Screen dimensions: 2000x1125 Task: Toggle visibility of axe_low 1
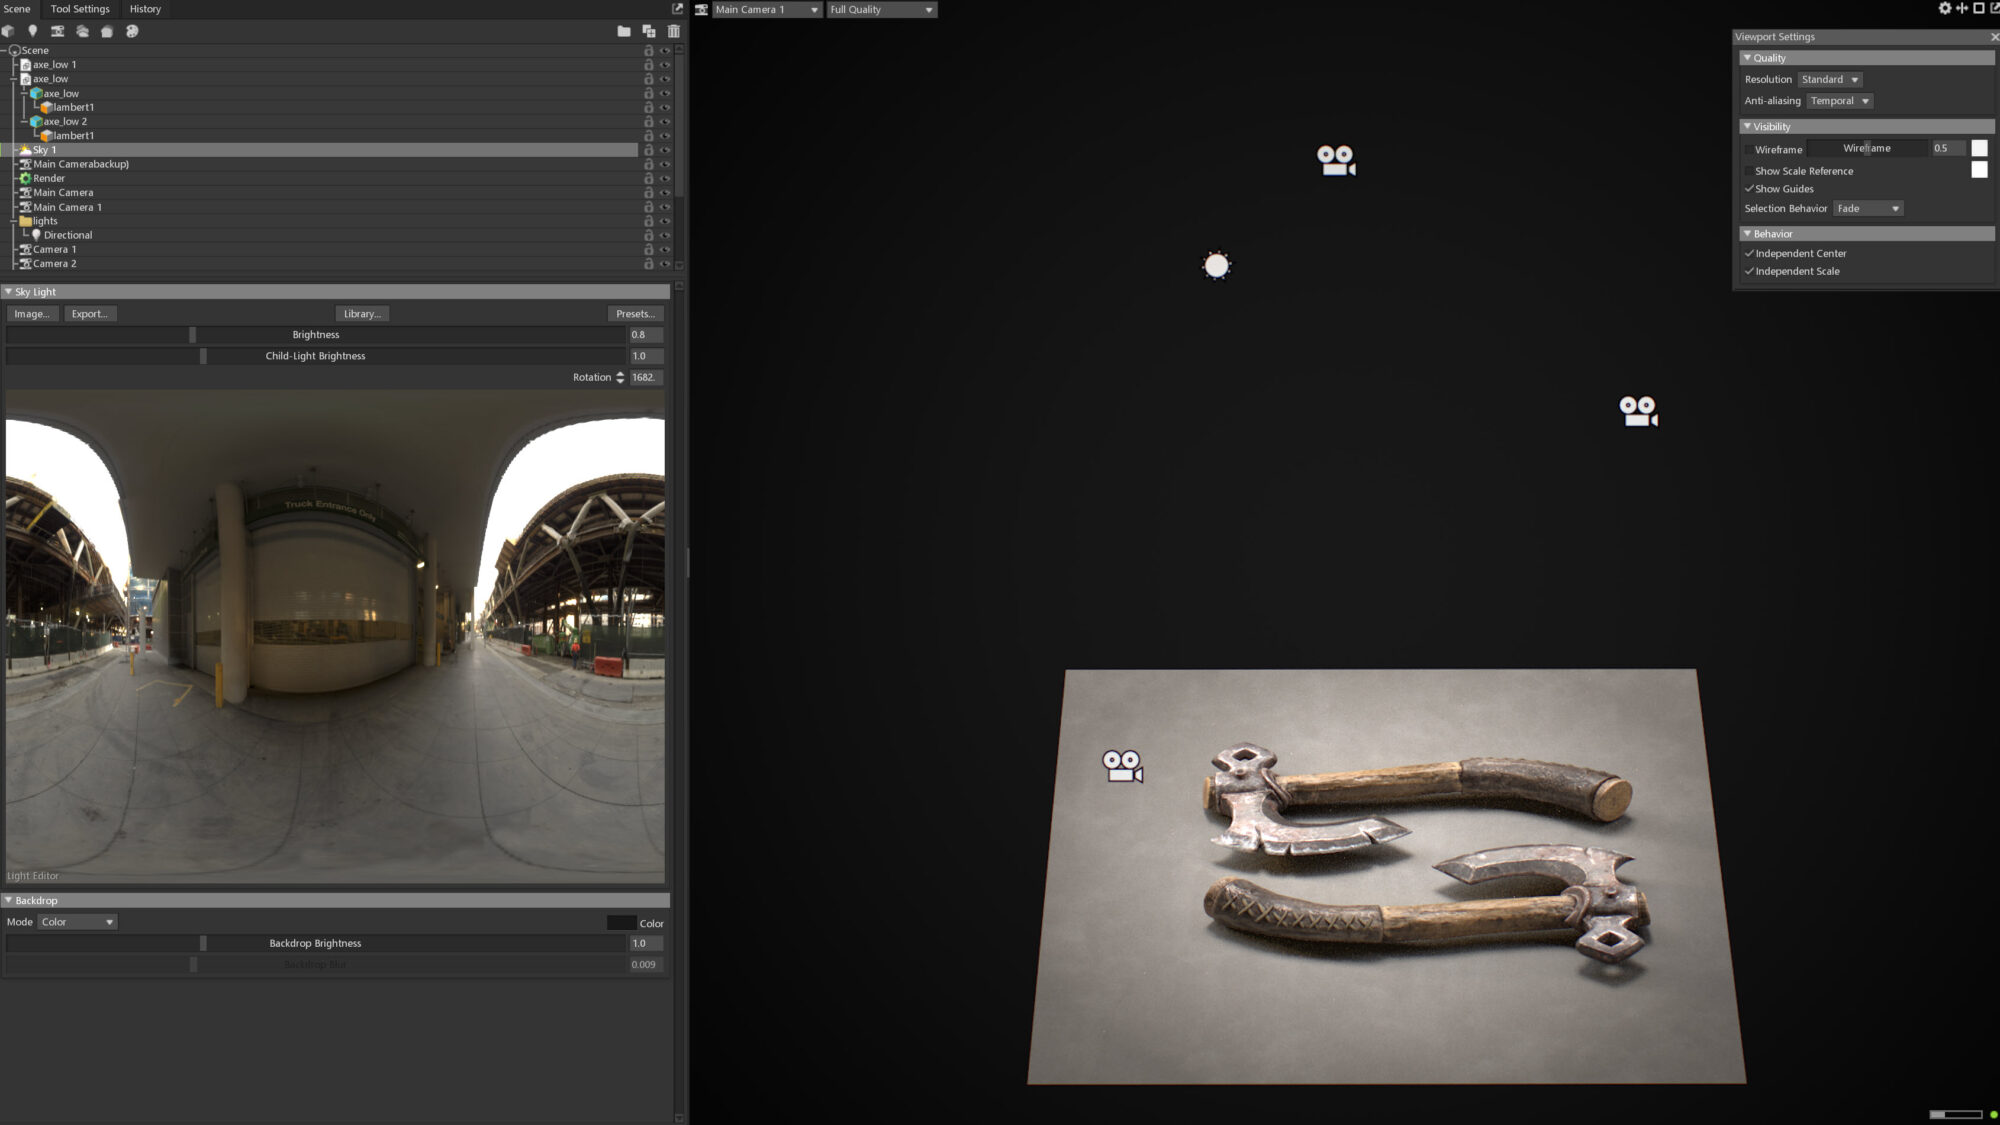(x=665, y=64)
